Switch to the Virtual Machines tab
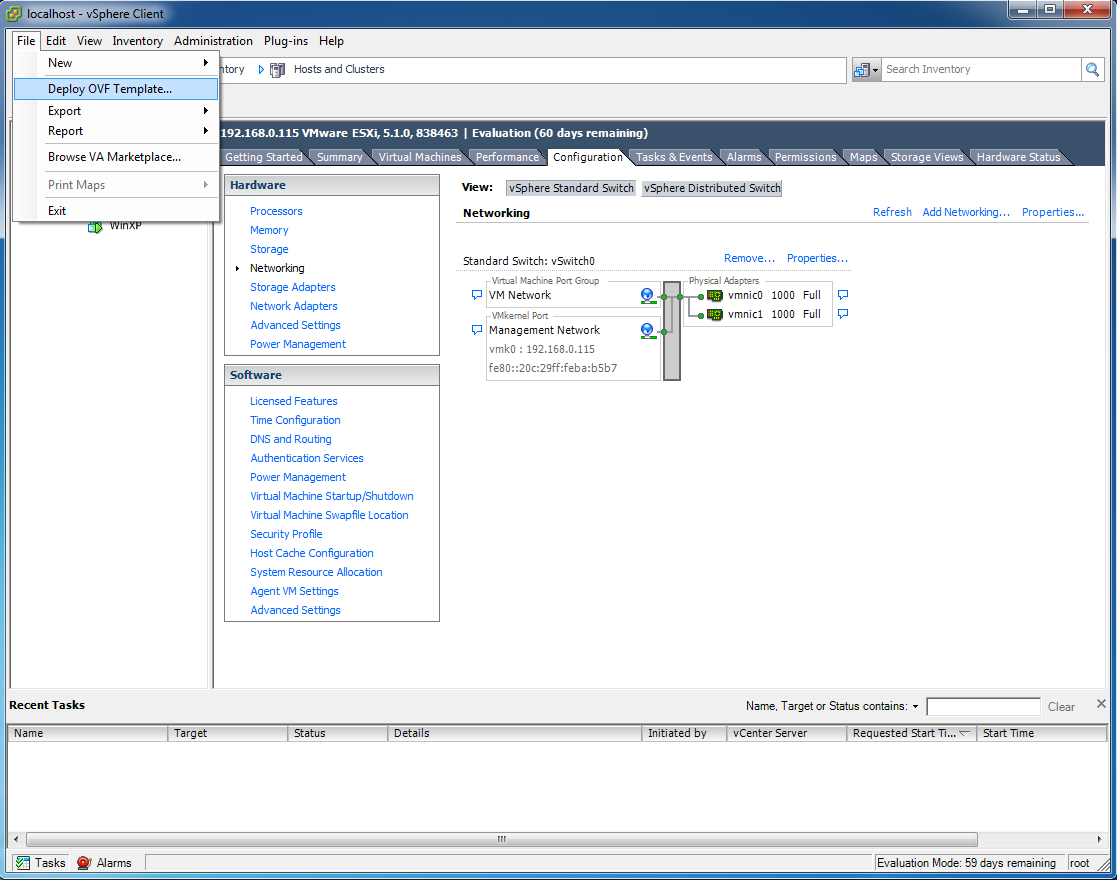Image resolution: width=1117 pixels, height=880 pixels. point(420,157)
